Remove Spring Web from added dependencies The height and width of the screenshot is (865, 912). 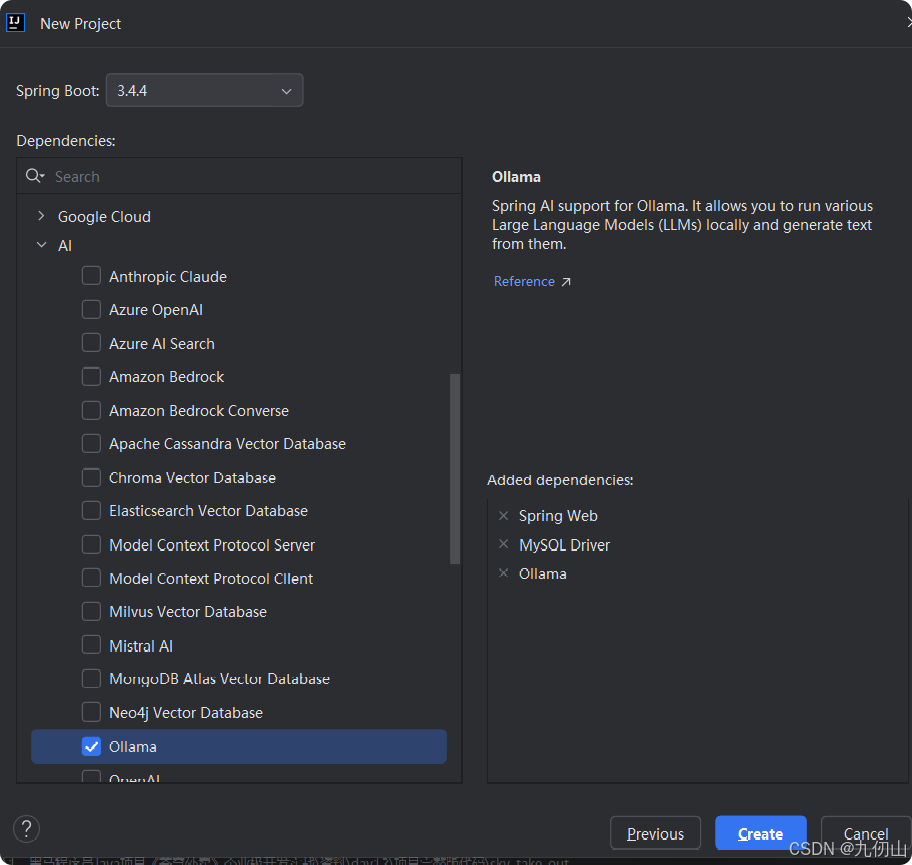(x=504, y=515)
